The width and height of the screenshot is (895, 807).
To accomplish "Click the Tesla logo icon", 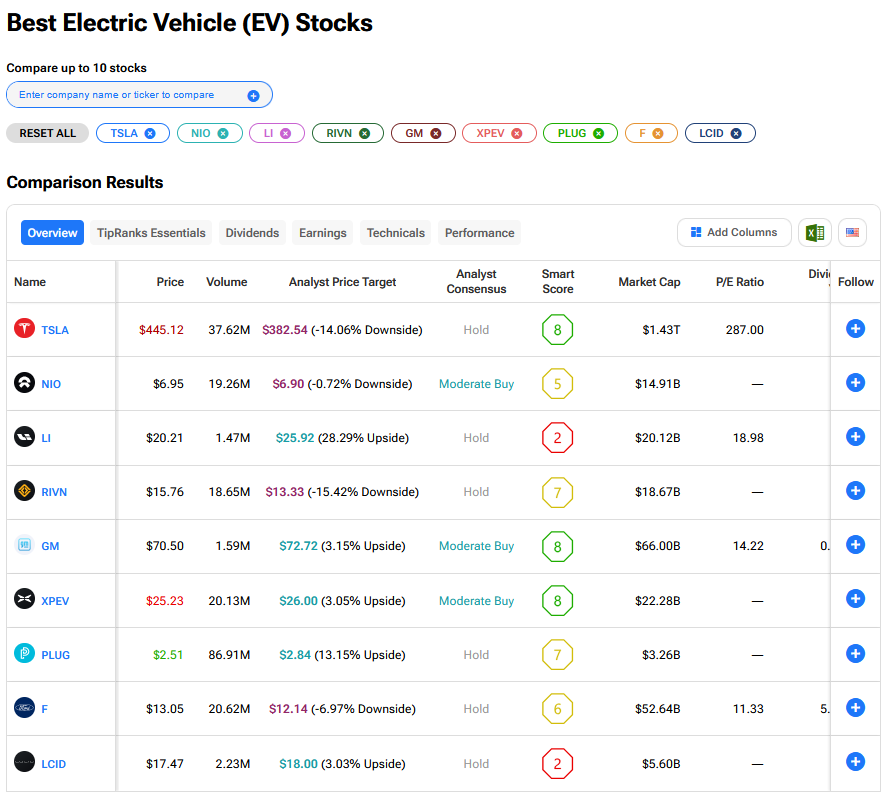I will 24,329.
